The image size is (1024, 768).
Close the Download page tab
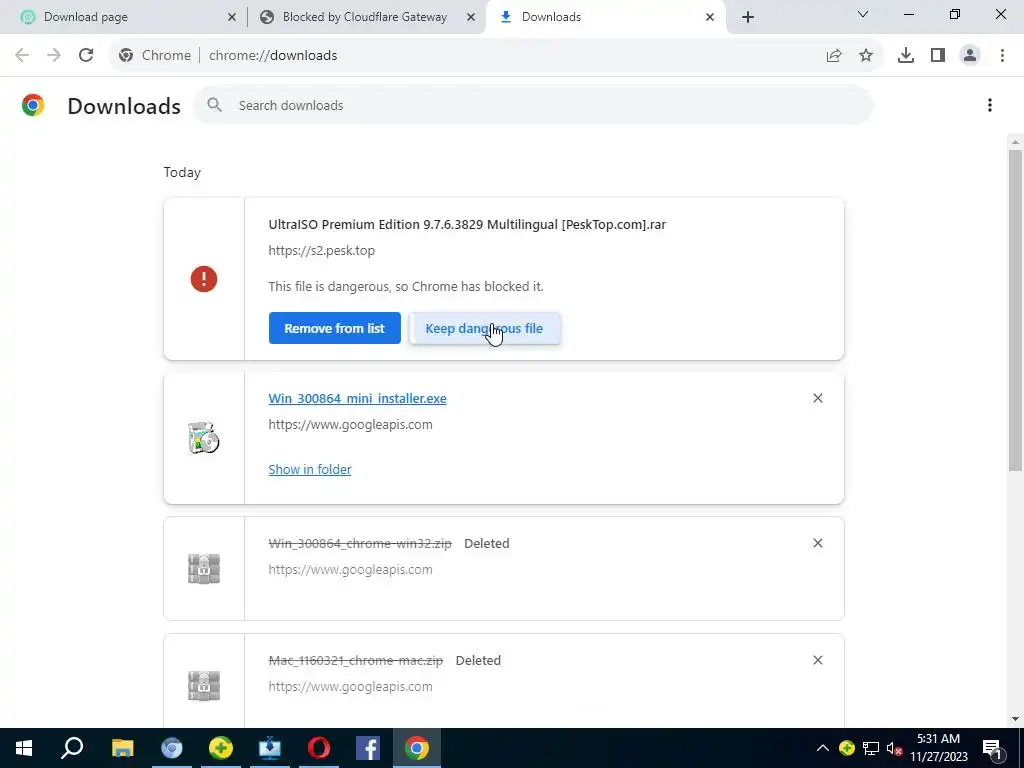pos(232,18)
